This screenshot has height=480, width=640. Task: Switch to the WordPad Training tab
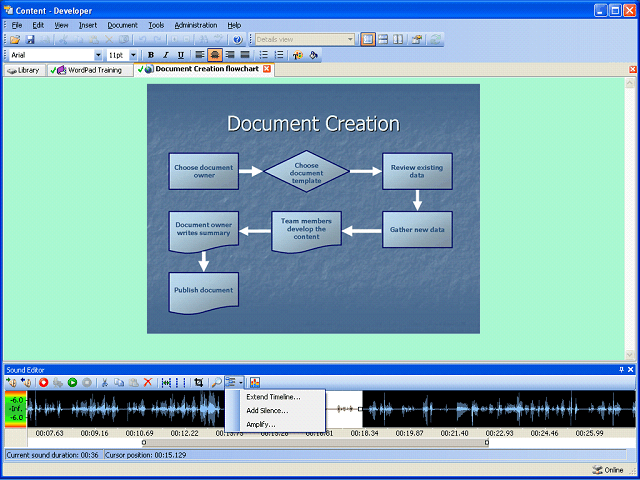coord(94,70)
